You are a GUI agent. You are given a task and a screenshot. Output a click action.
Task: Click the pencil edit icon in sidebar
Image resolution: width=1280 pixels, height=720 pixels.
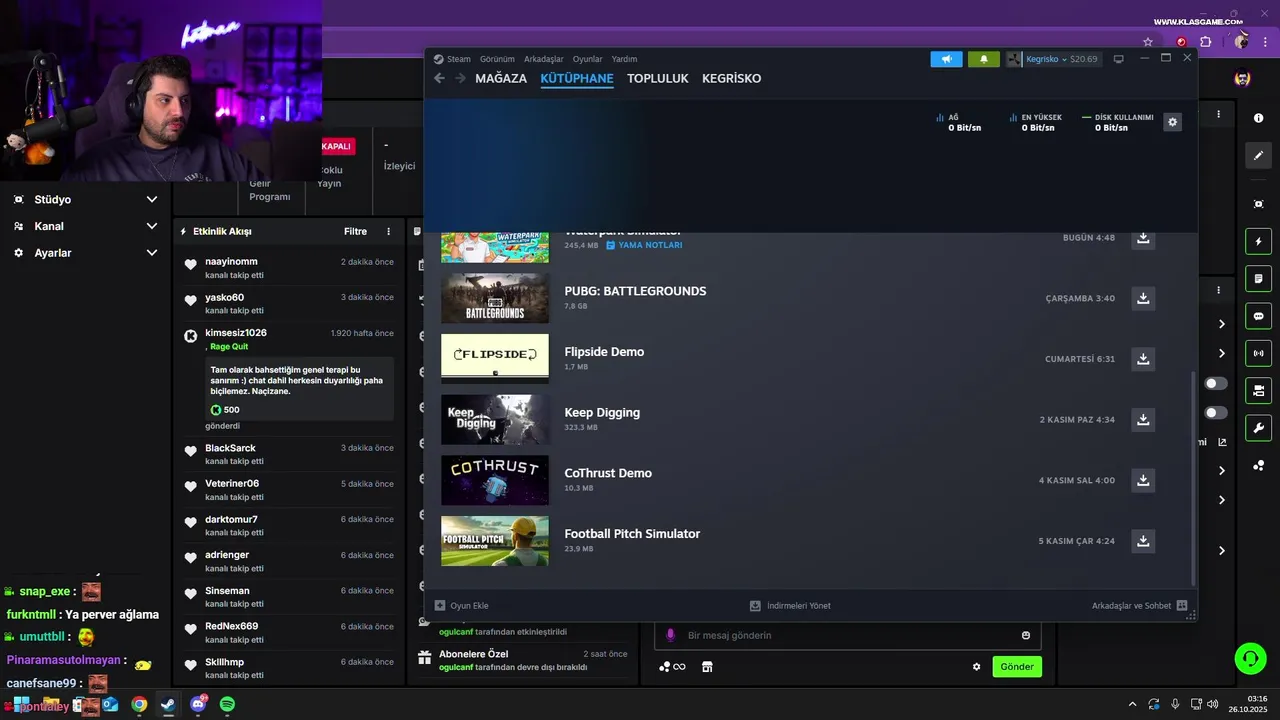click(x=1258, y=155)
